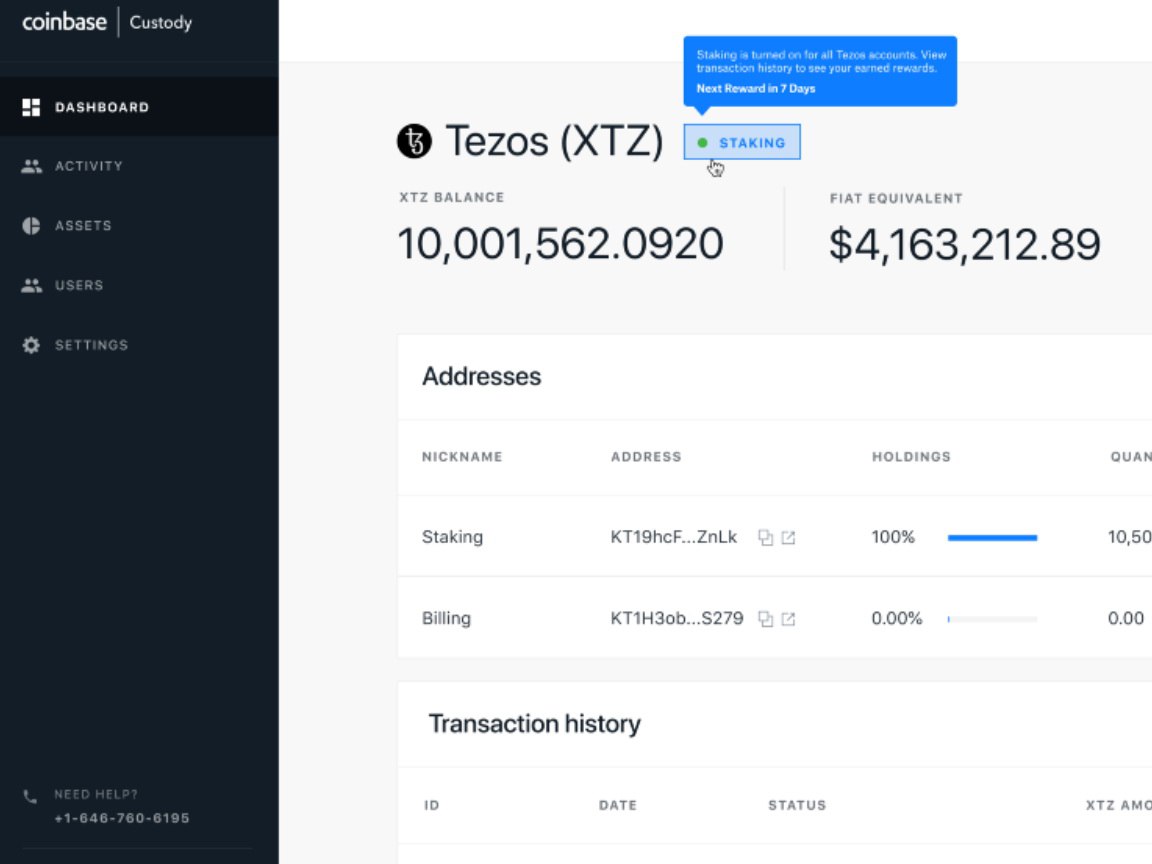Viewport: 1152px width, 864px height.
Task: Click the Transaction history heading
Action: (535, 724)
